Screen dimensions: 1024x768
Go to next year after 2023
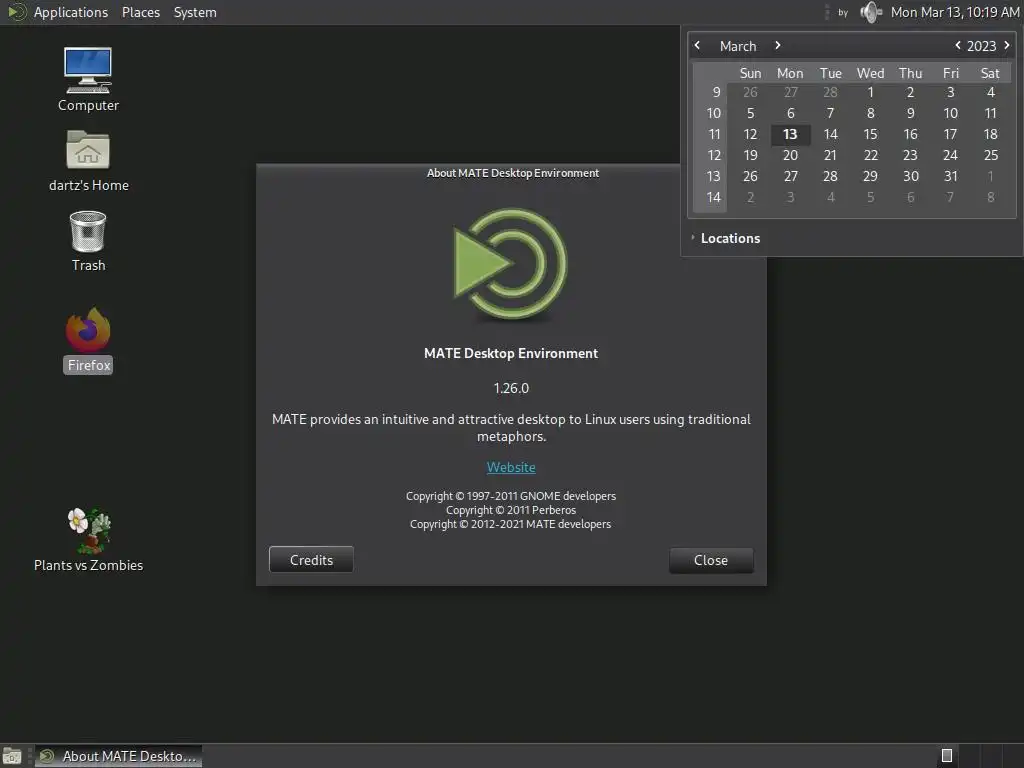coord(1006,45)
